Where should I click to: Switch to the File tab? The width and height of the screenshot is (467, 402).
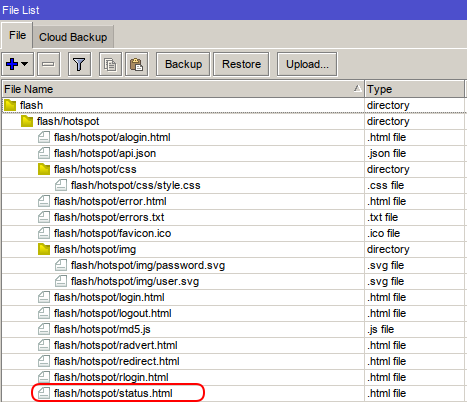tap(17, 35)
